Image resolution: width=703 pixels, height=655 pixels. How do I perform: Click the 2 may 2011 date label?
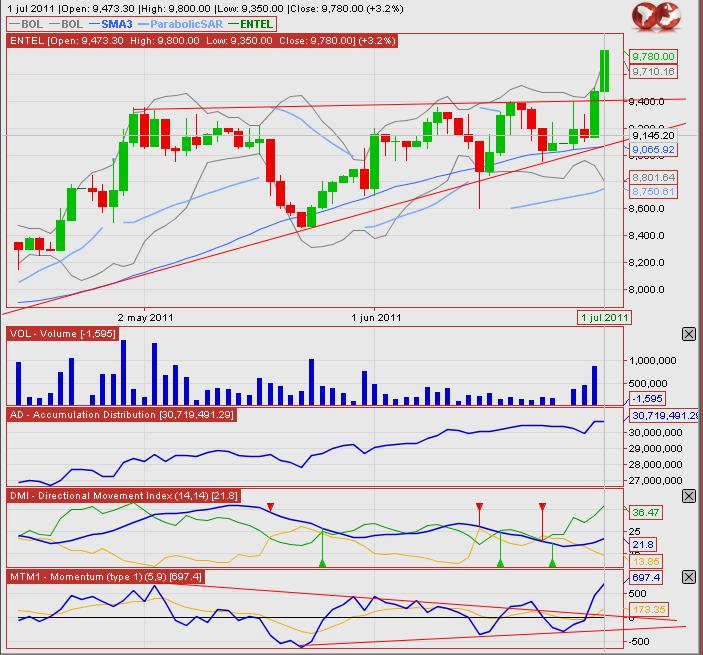pyautogui.click(x=145, y=318)
